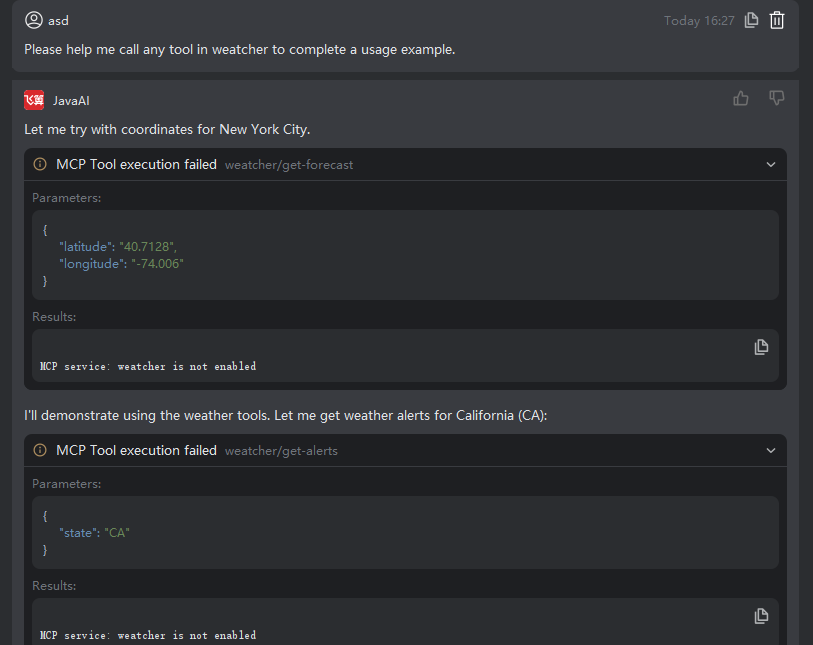The height and width of the screenshot is (645, 813).
Task: Copy the get-forecast results output
Action: (761, 347)
